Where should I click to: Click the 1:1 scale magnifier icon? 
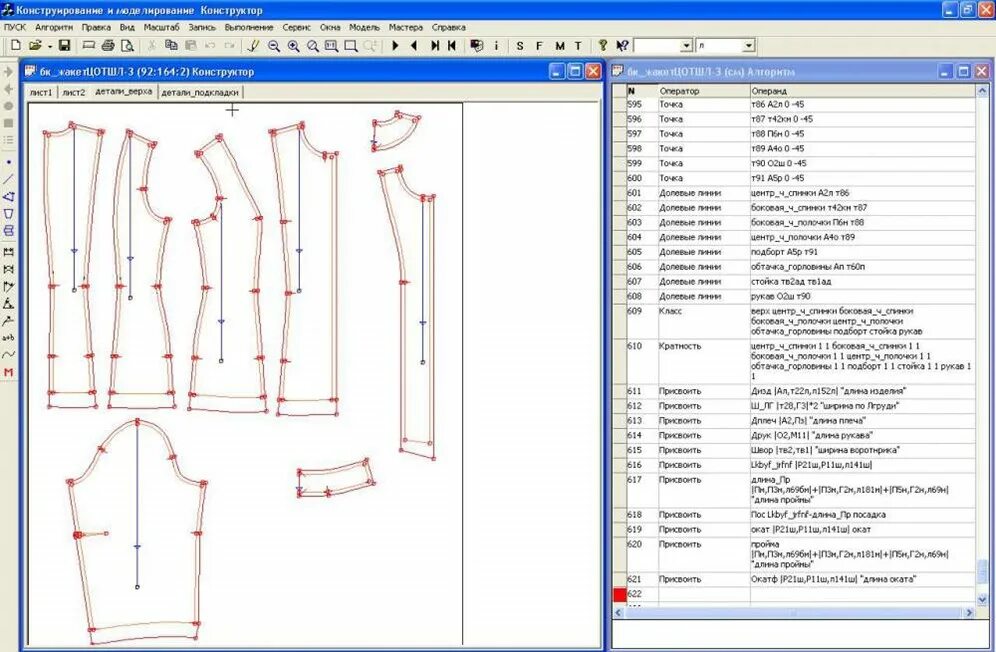[x=331, y=46]
